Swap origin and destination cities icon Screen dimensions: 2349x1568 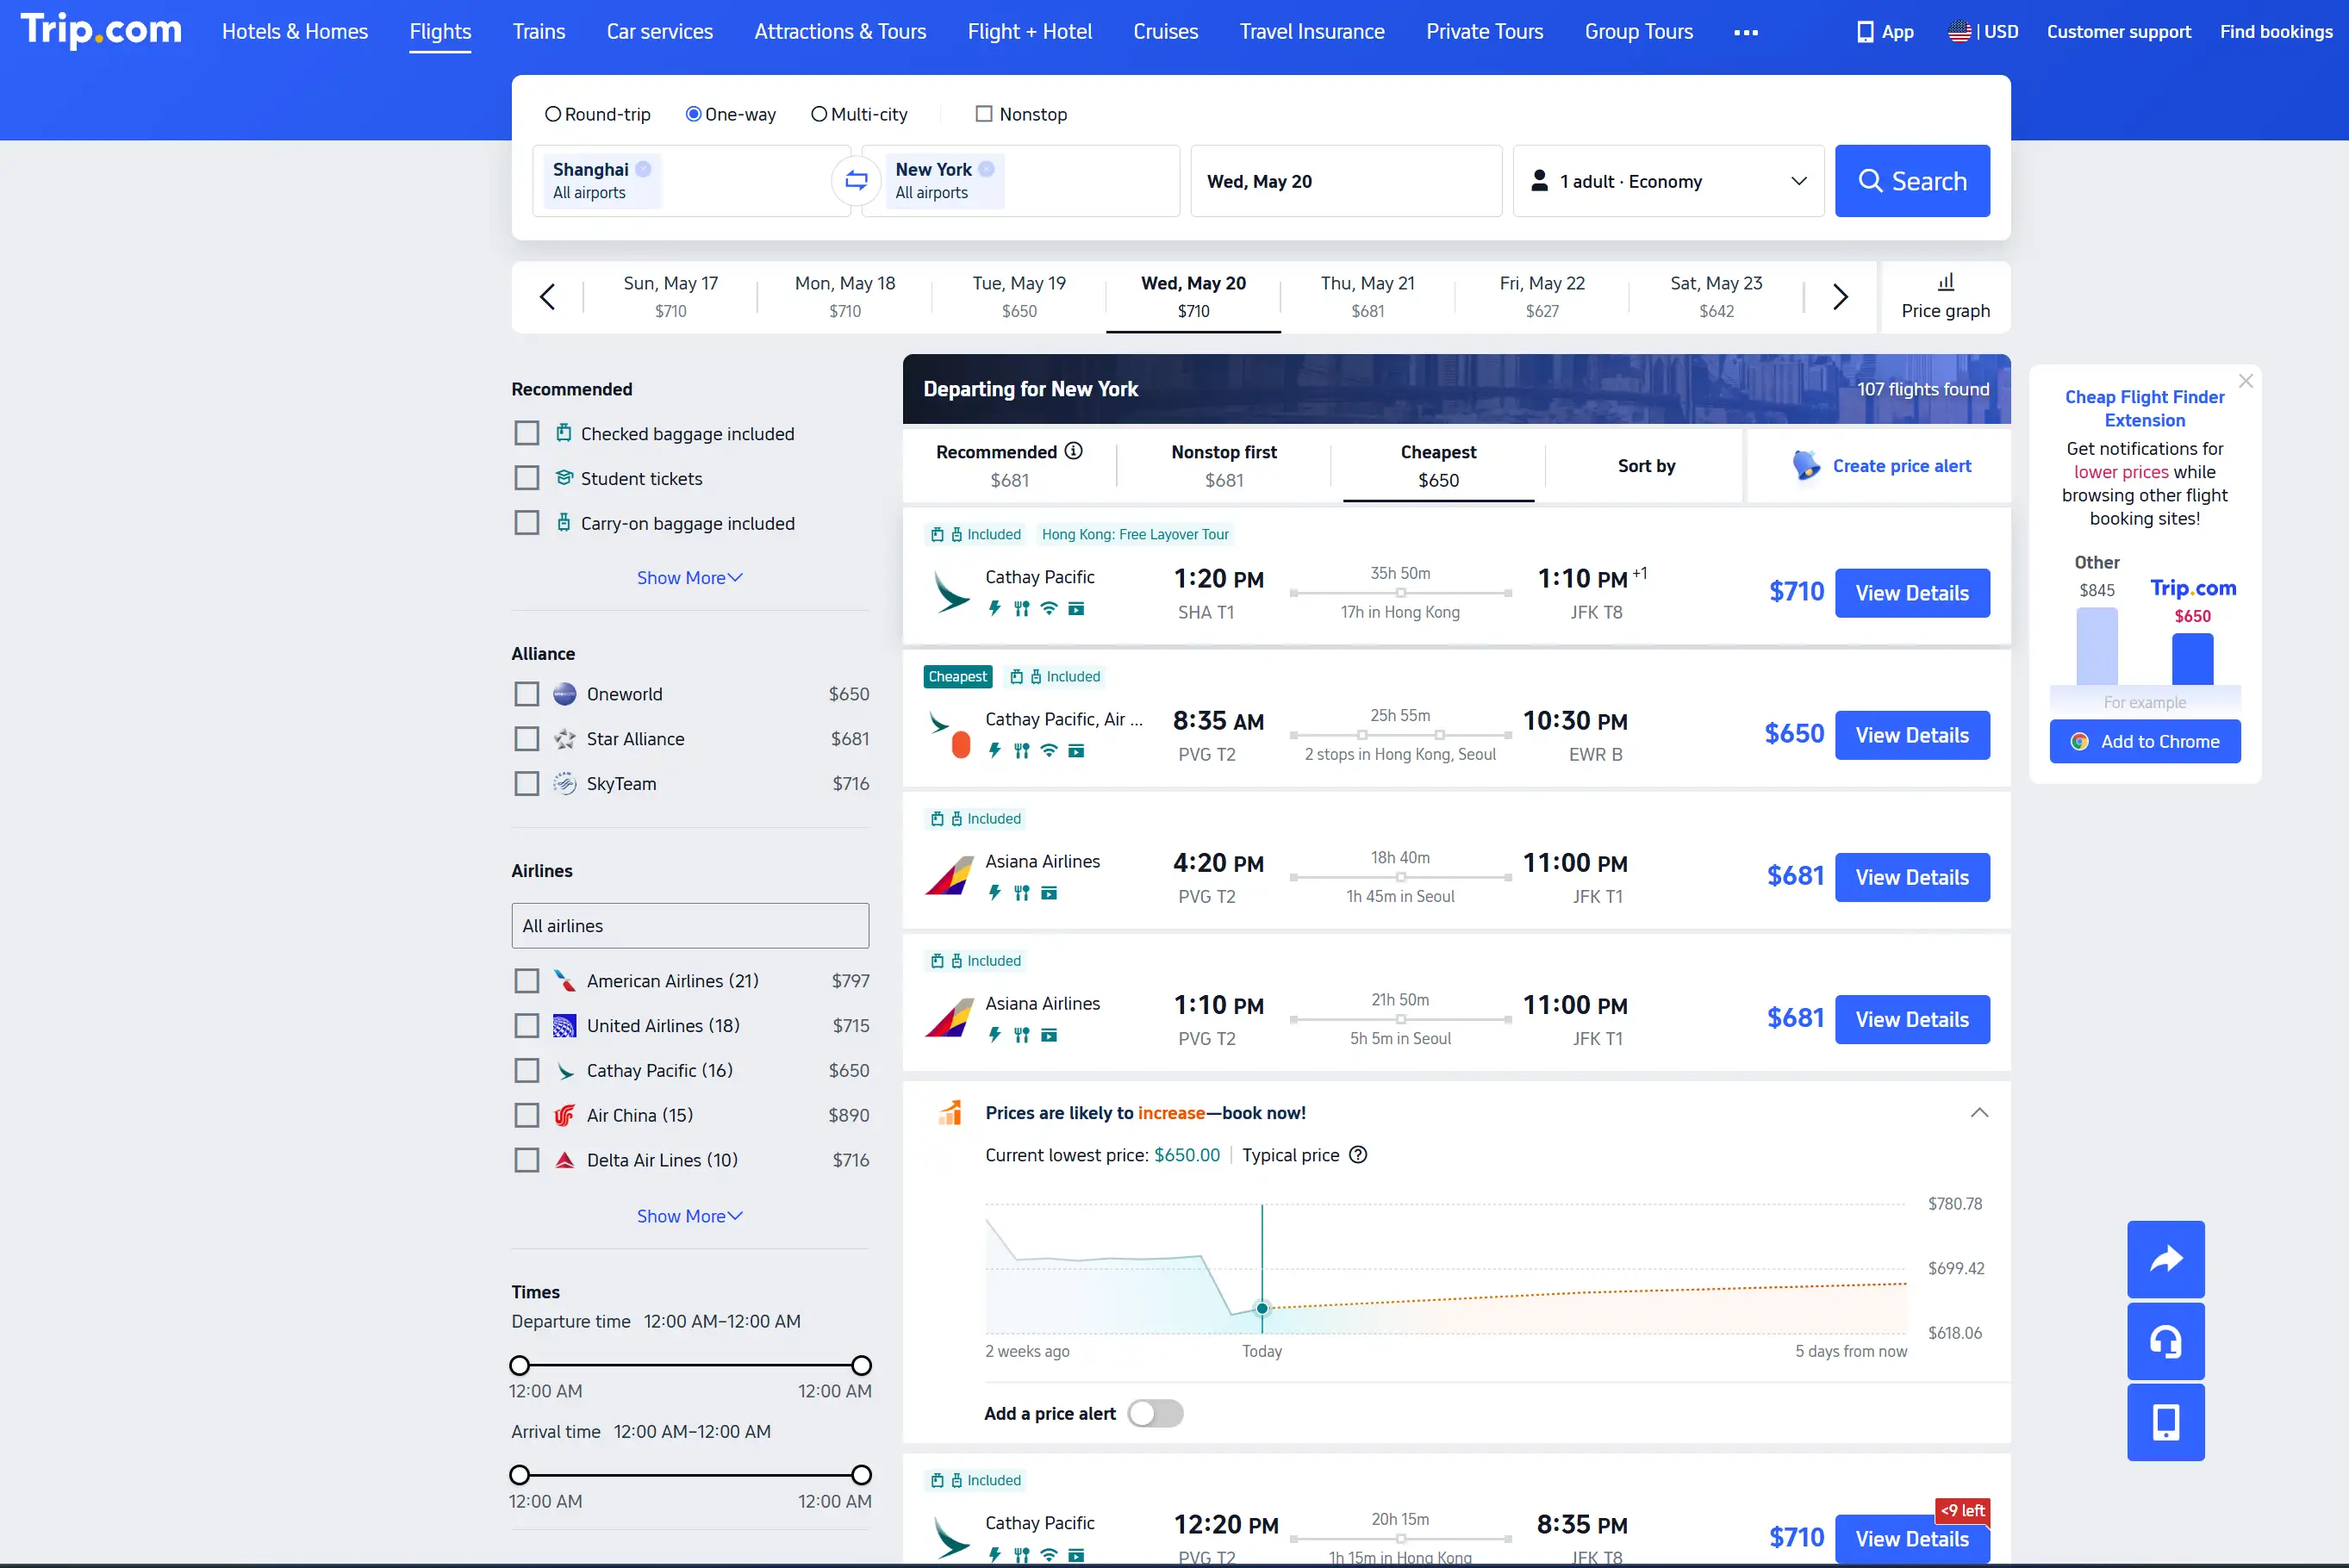pos(856,181)
